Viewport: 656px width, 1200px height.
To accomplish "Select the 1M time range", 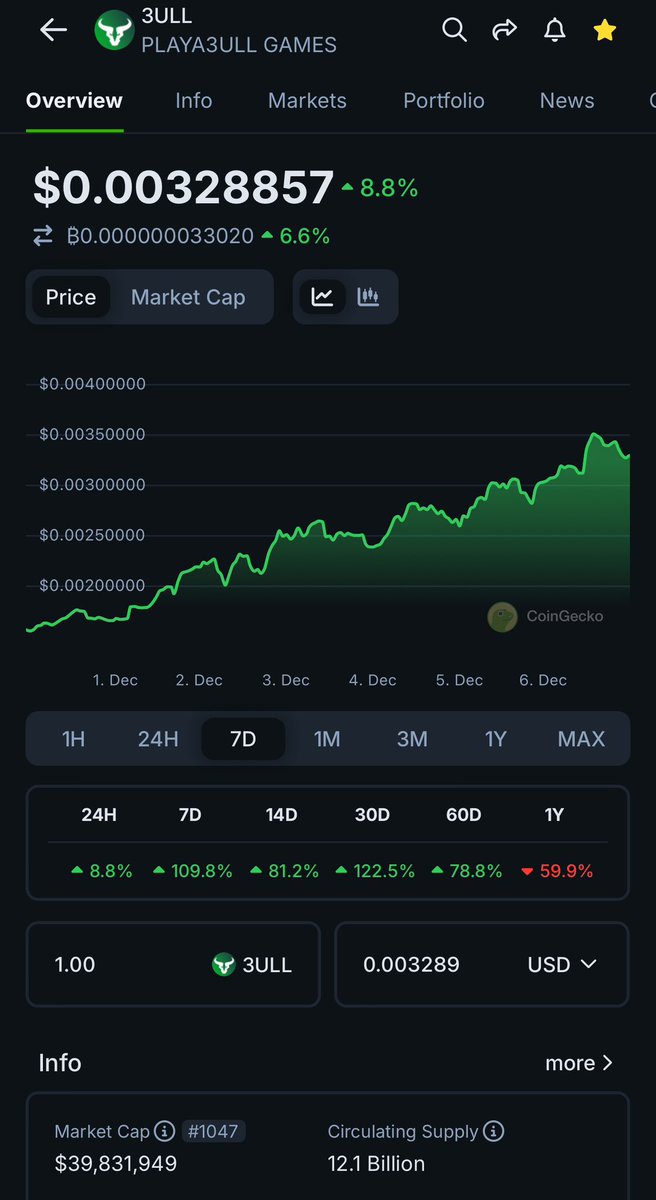I will click(x=327, y=739).
